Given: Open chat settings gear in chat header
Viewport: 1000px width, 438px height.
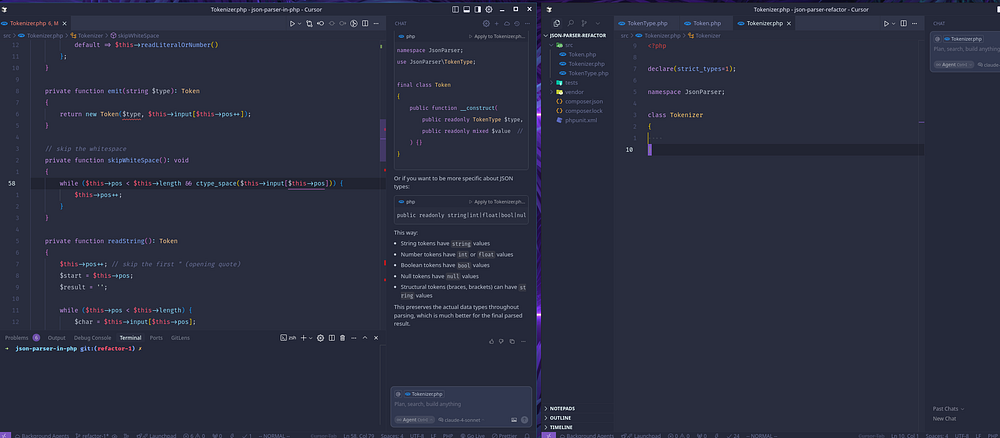Looking at the screenshot, I should tap(486, 22).
